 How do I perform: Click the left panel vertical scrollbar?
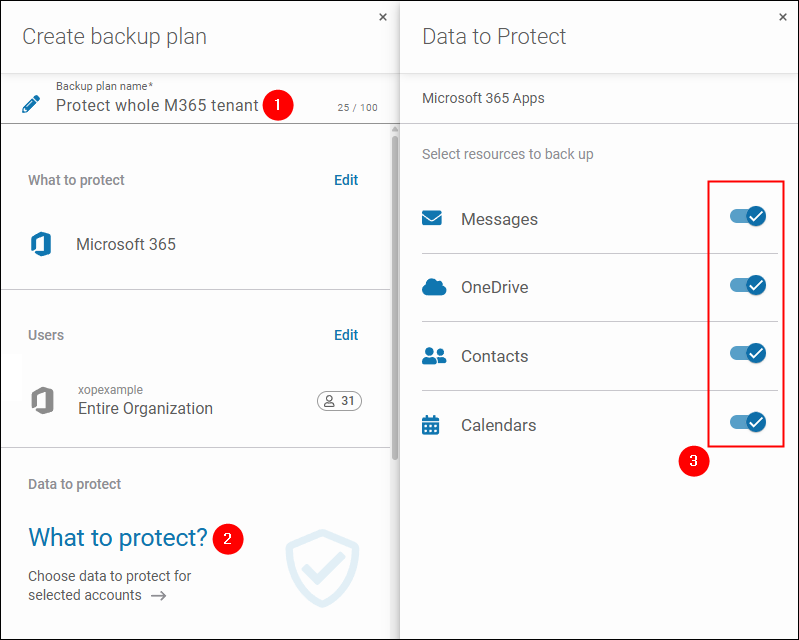click(395, 297)
